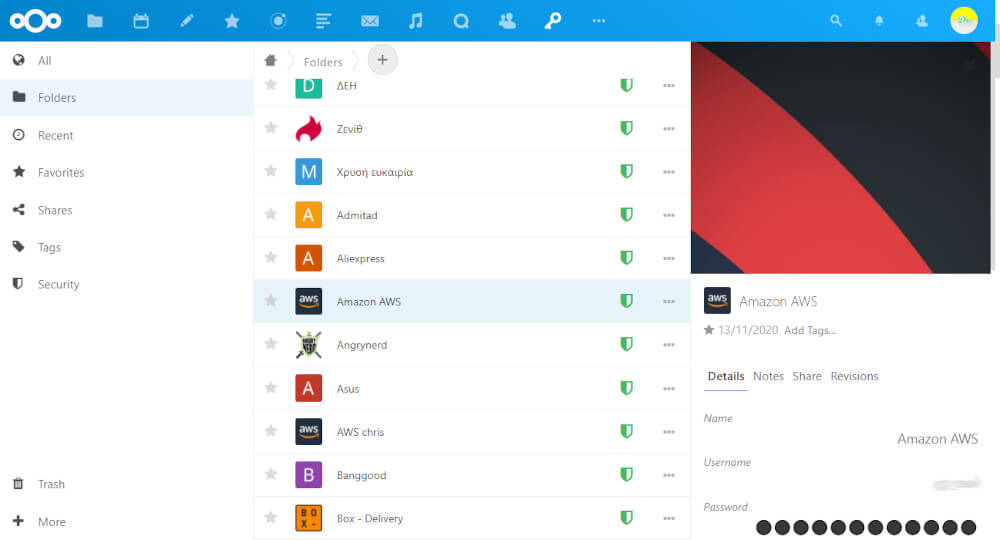Switch to the Notes tab
This screenshot has height=540, width=1000.
click(768, 376)
